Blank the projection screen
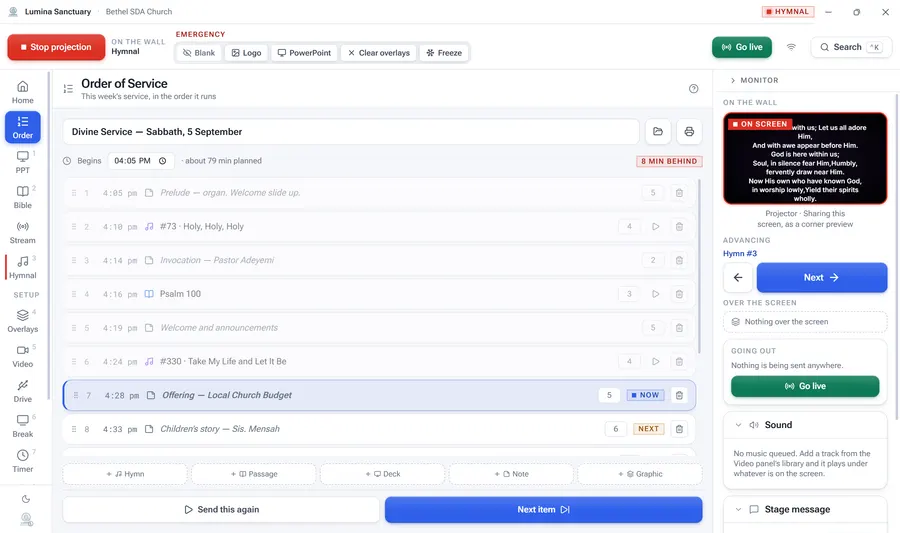 point(199,53)
